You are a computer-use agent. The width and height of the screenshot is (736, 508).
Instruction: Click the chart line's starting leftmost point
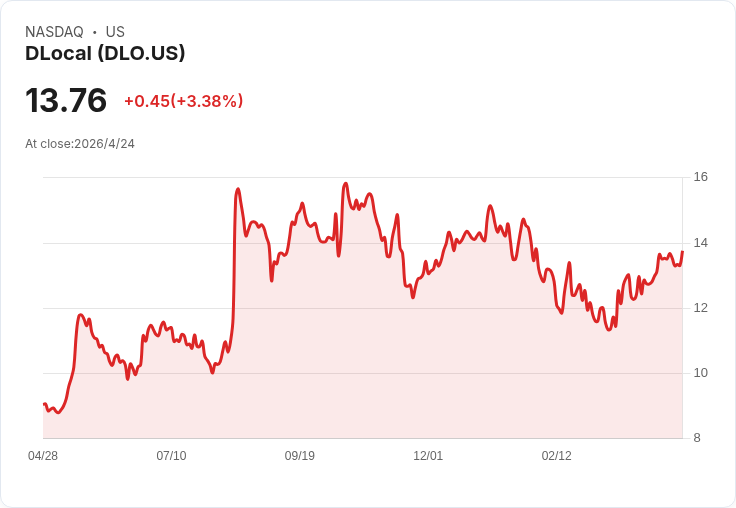[44, 404]
